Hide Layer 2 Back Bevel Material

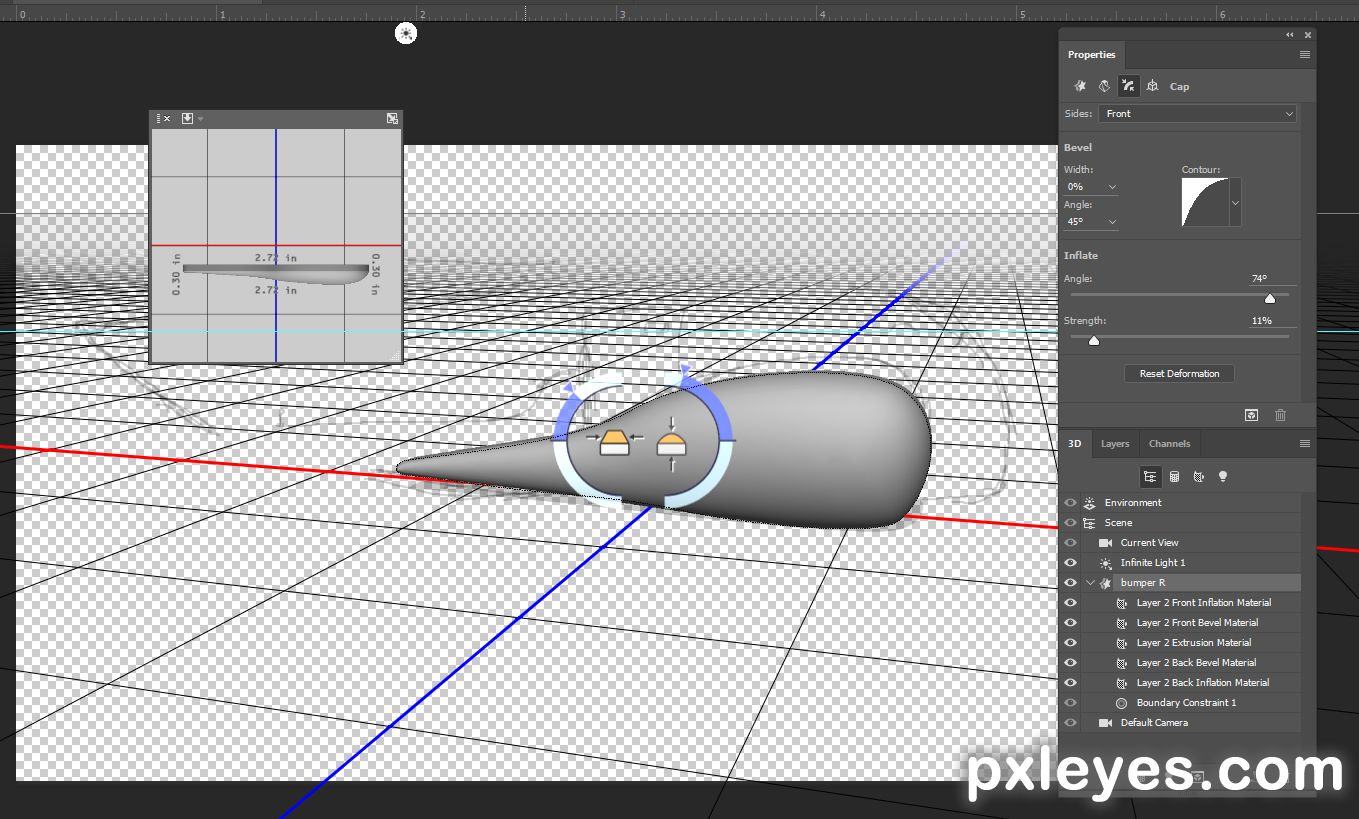pos(1070,663)
